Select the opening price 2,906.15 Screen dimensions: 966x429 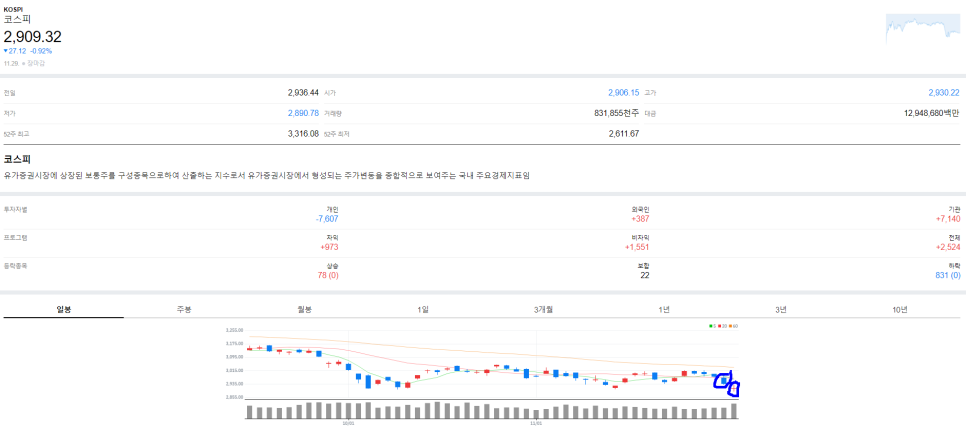coord(623,93)
